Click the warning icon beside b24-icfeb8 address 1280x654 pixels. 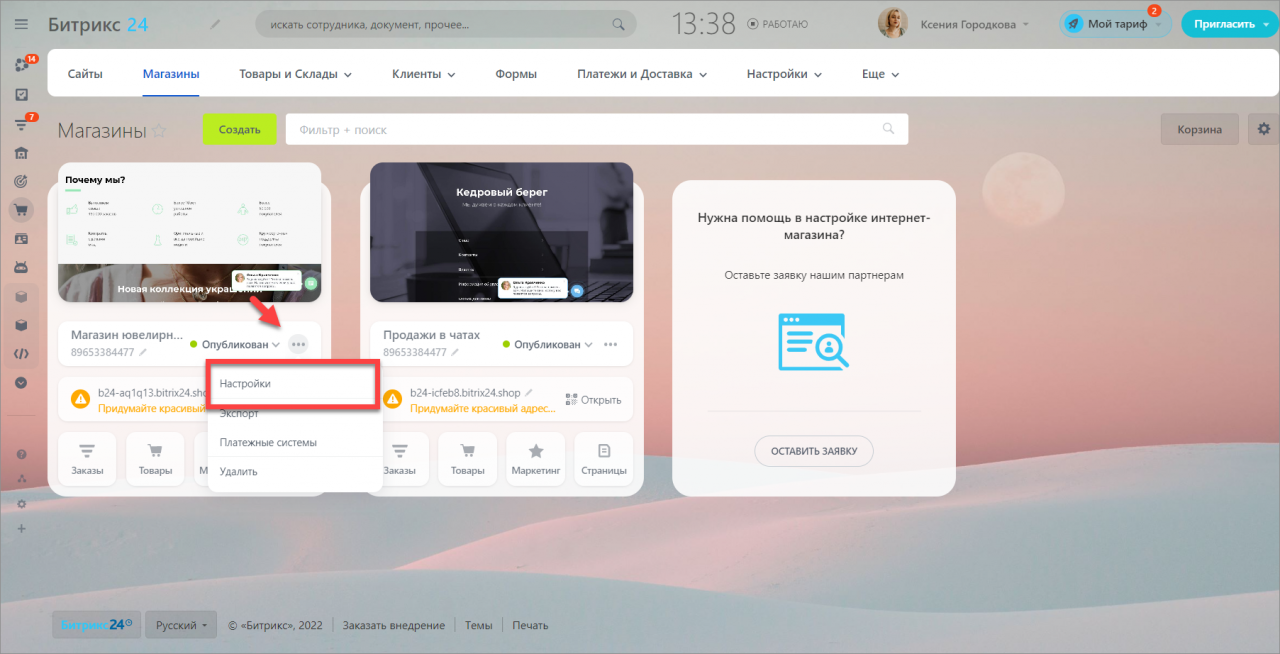[392, 400]
